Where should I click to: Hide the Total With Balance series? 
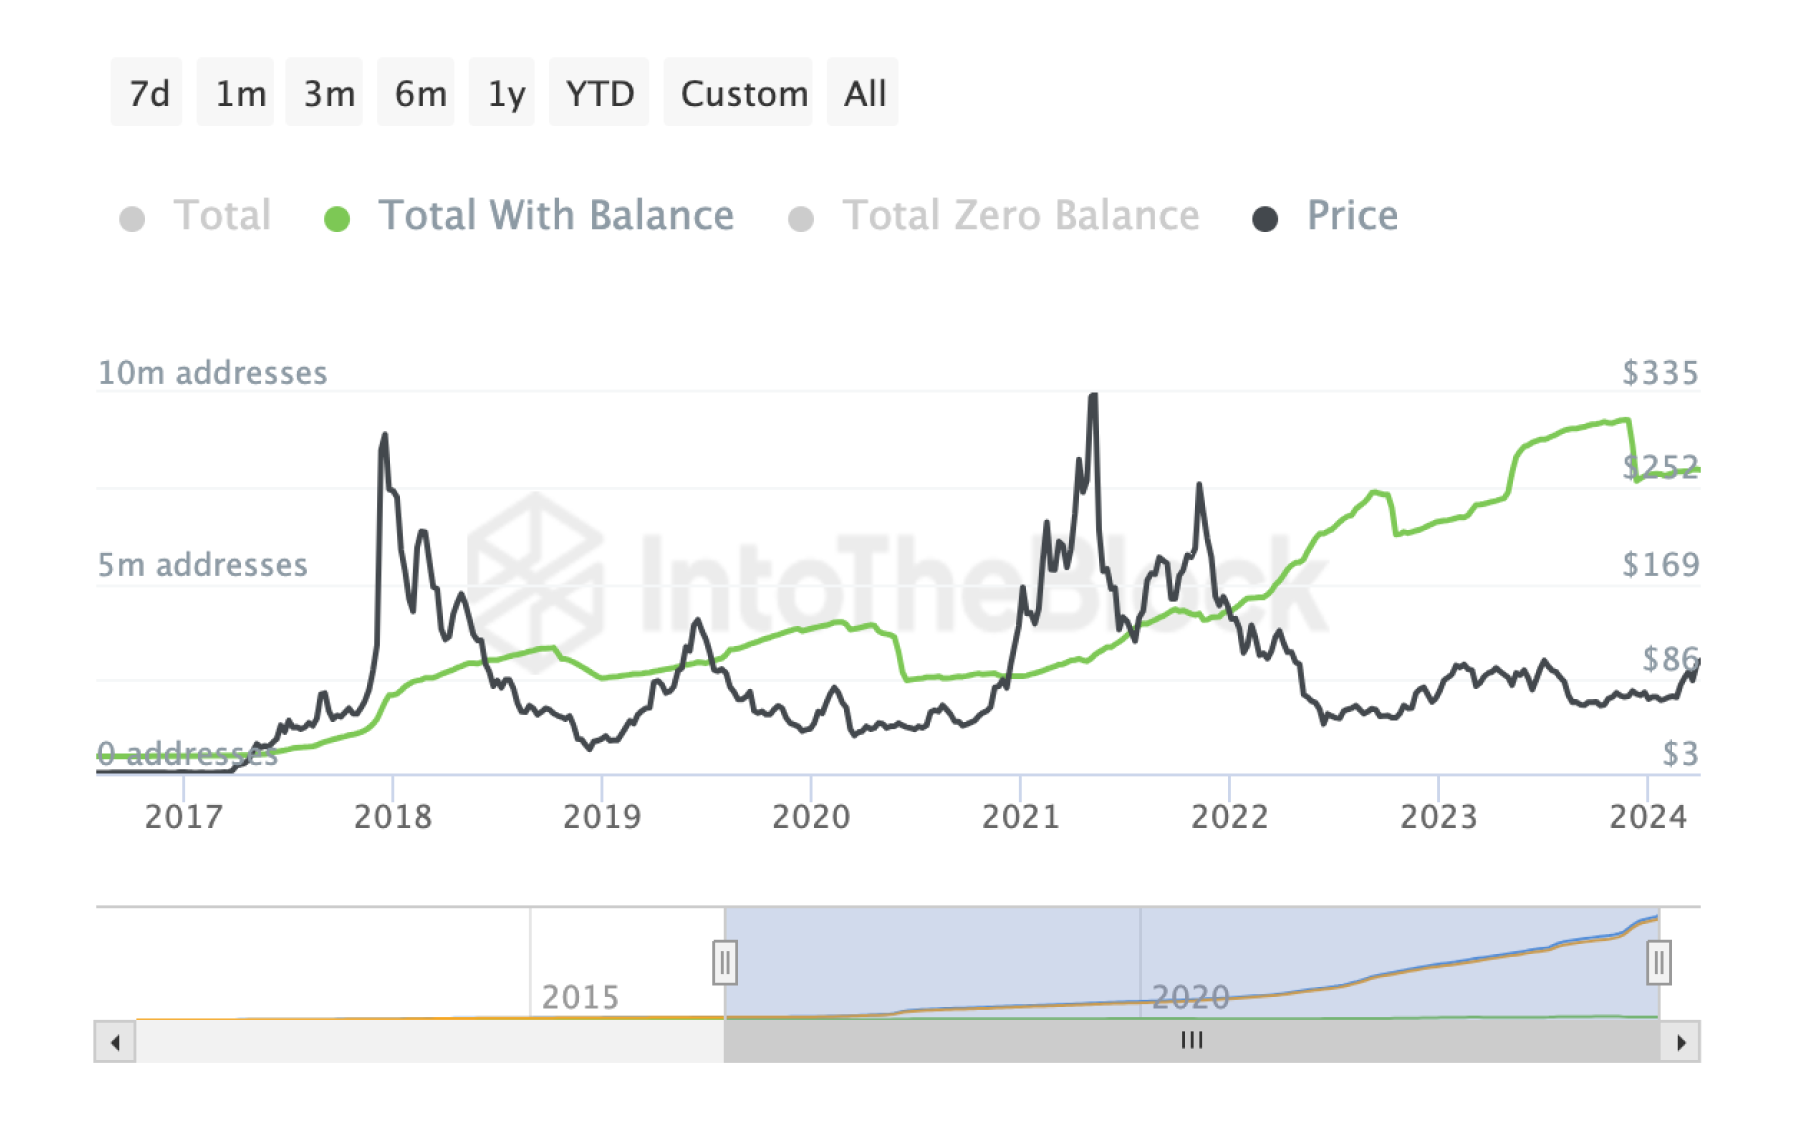click(555, 216)
